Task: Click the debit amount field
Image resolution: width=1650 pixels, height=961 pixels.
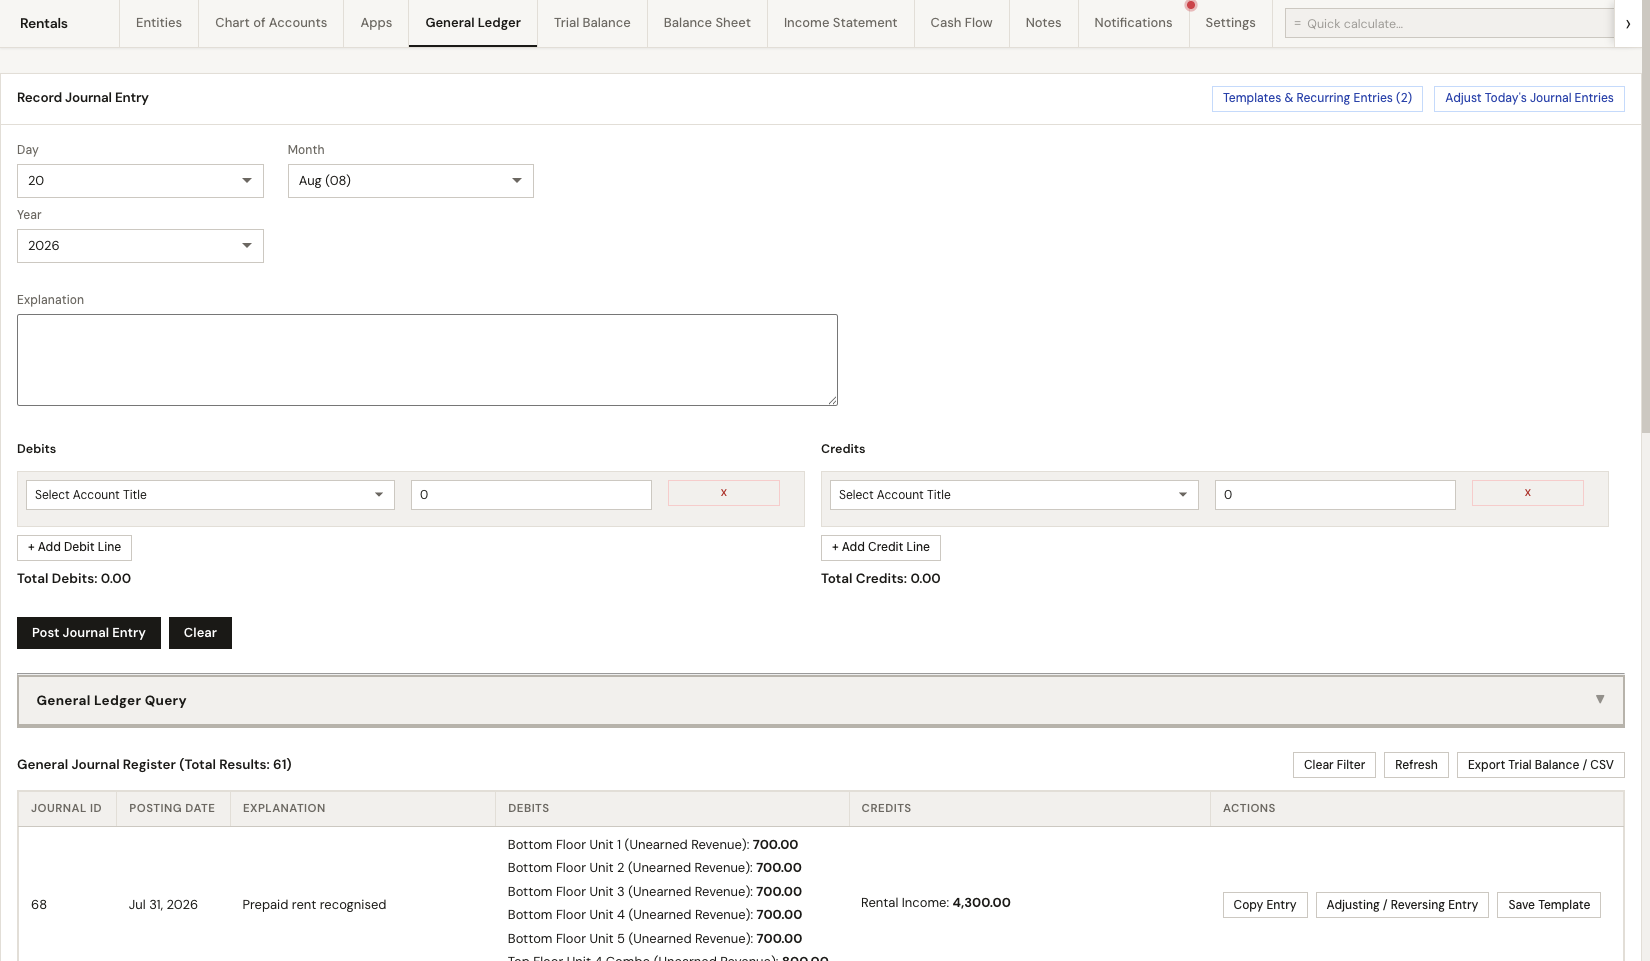Action: [531, 495]
